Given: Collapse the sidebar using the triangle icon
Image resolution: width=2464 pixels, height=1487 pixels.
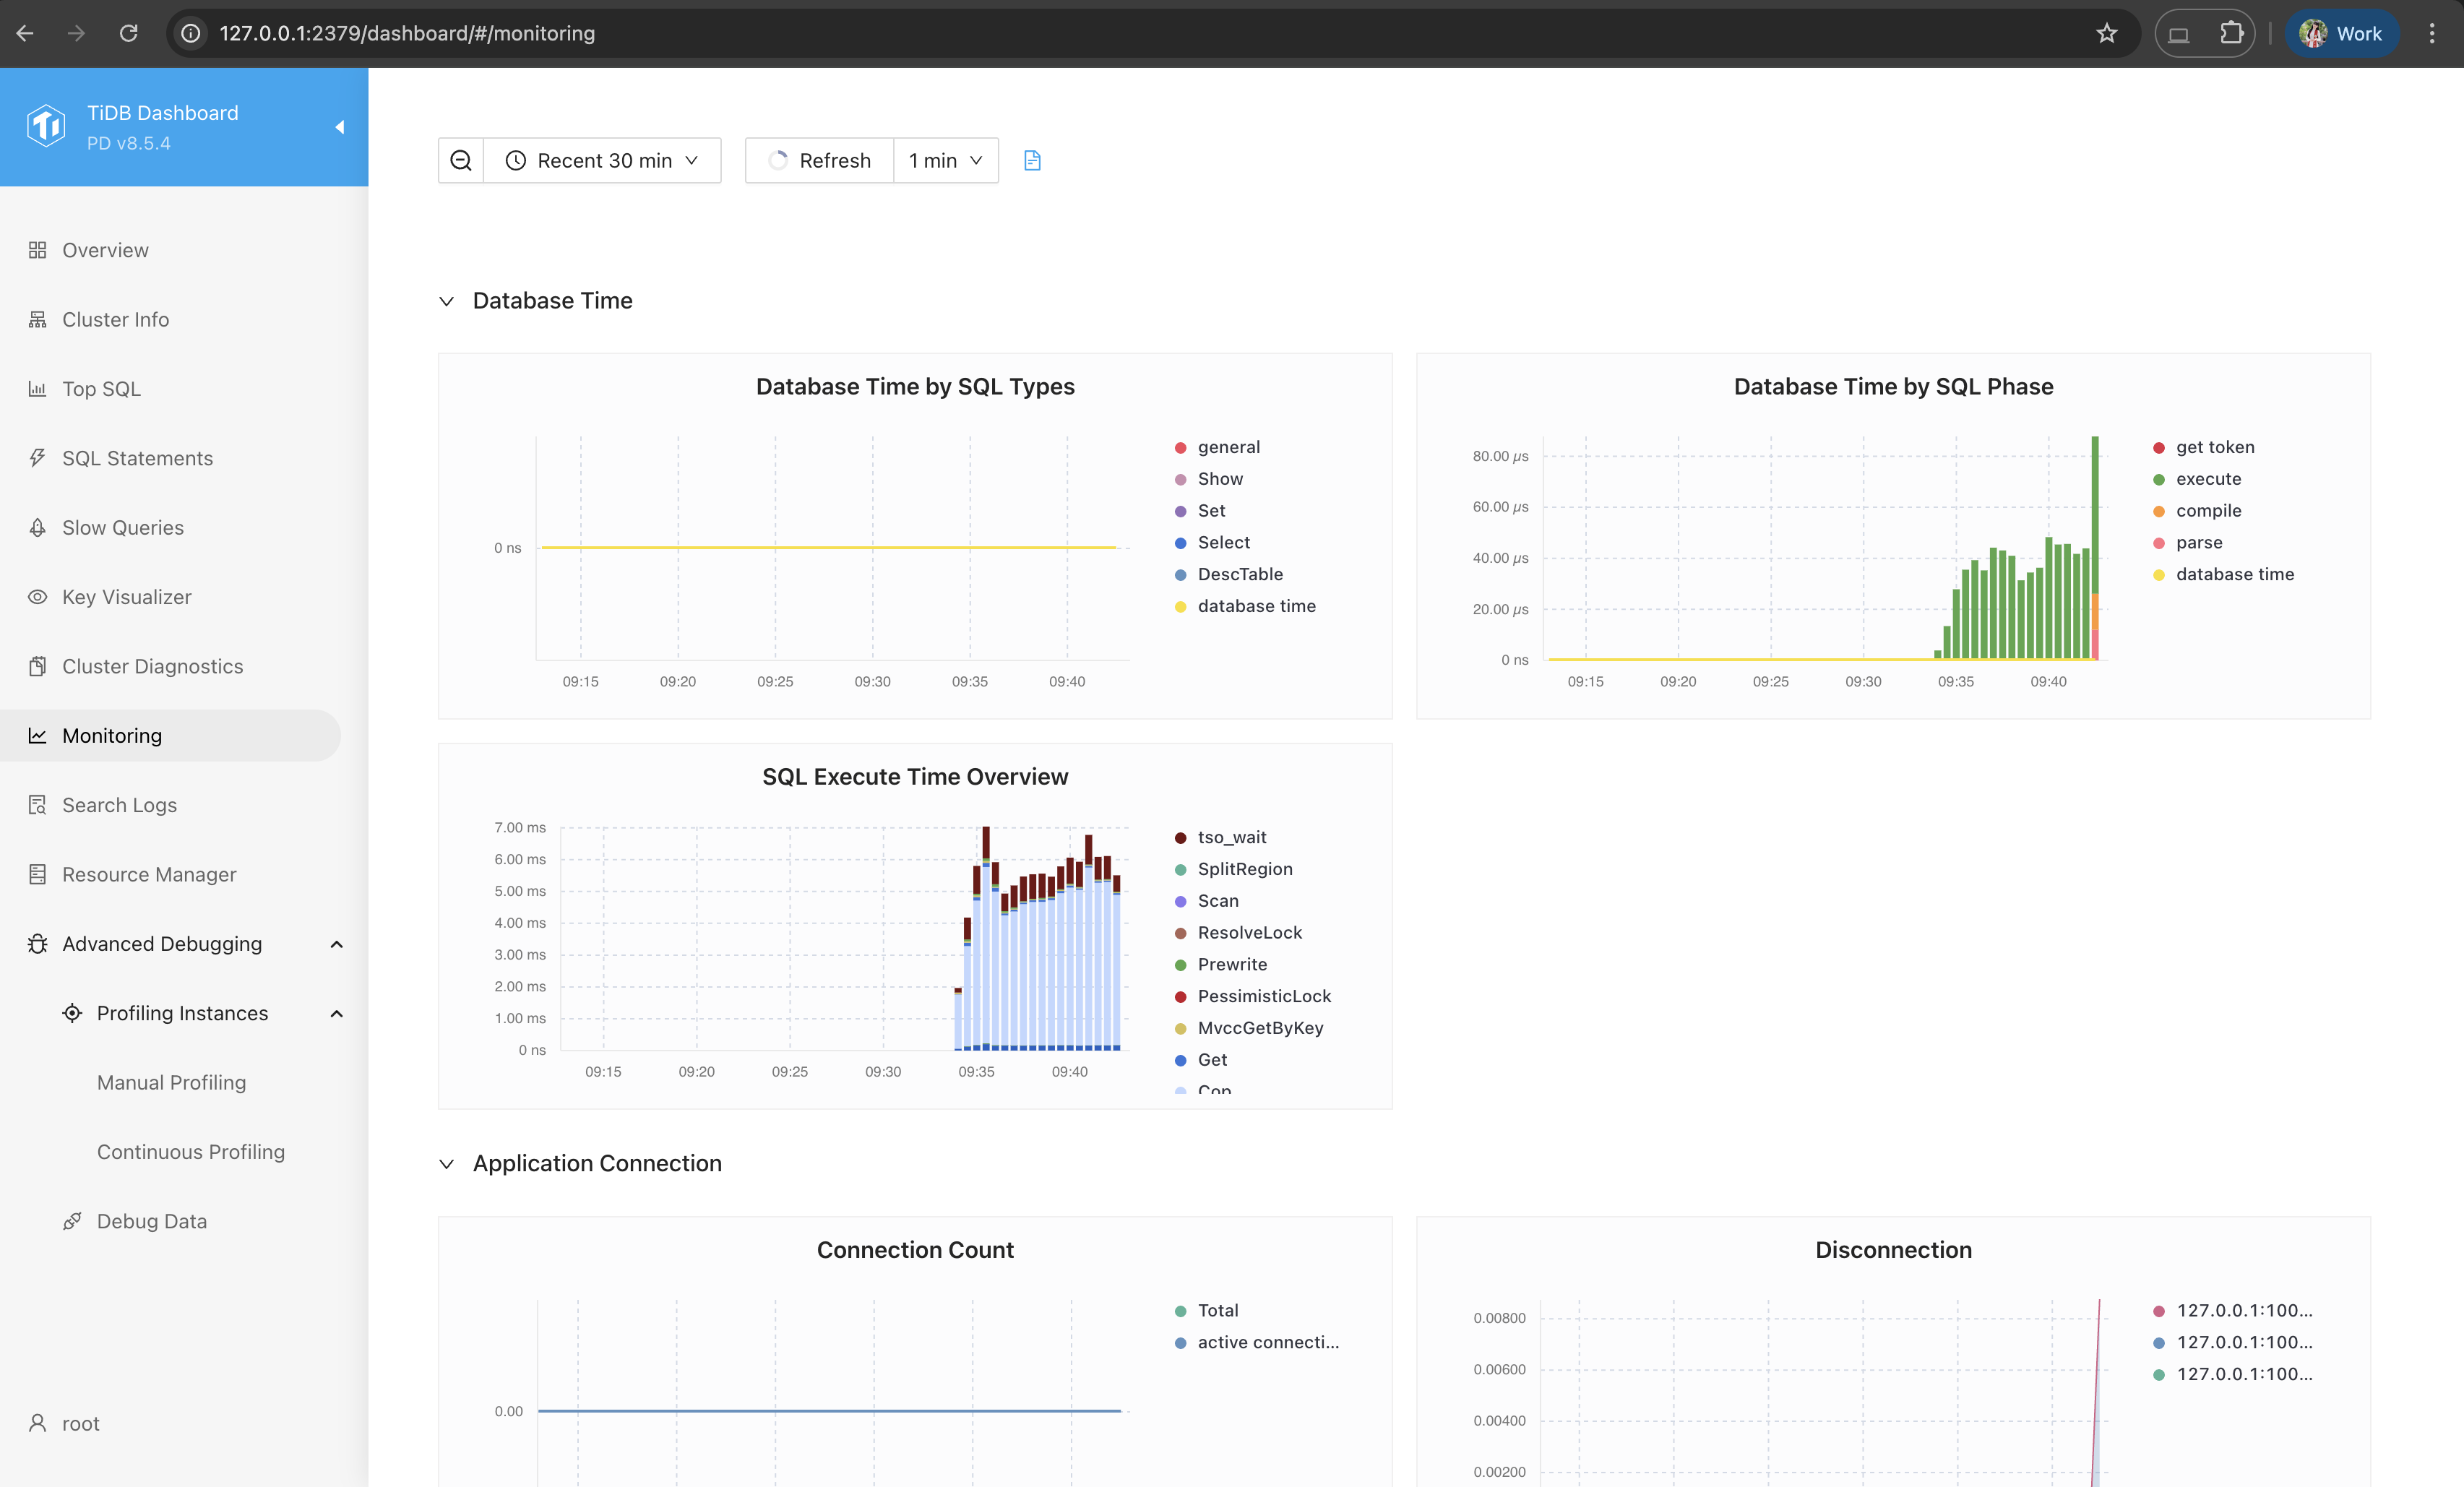Looking at the screenshot, I should click(340, 127).
